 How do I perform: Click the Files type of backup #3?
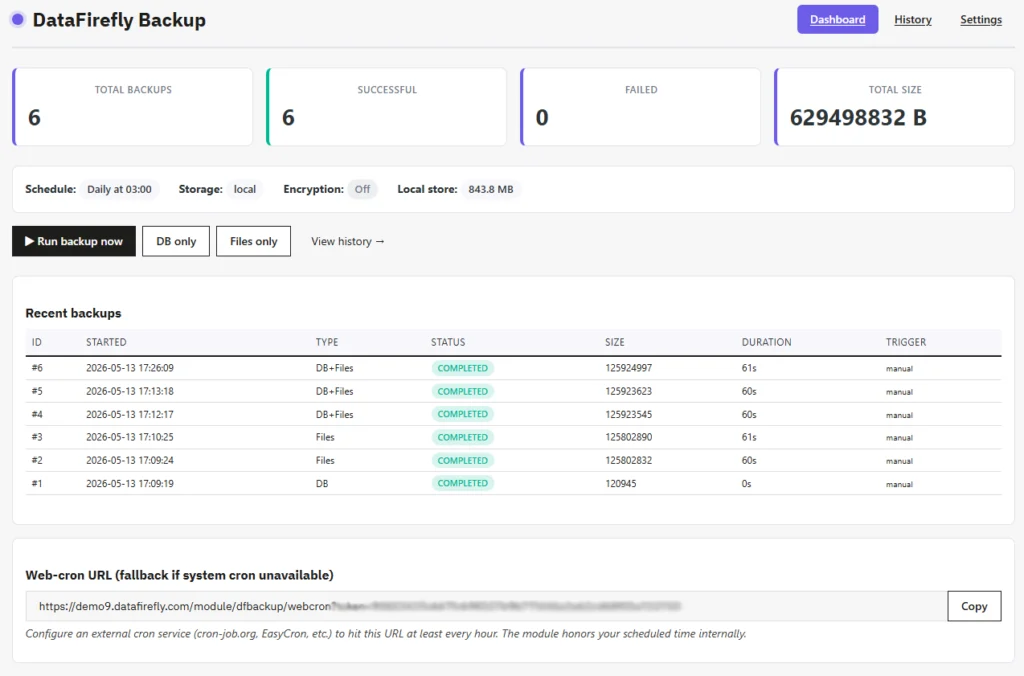pos(325,437)
